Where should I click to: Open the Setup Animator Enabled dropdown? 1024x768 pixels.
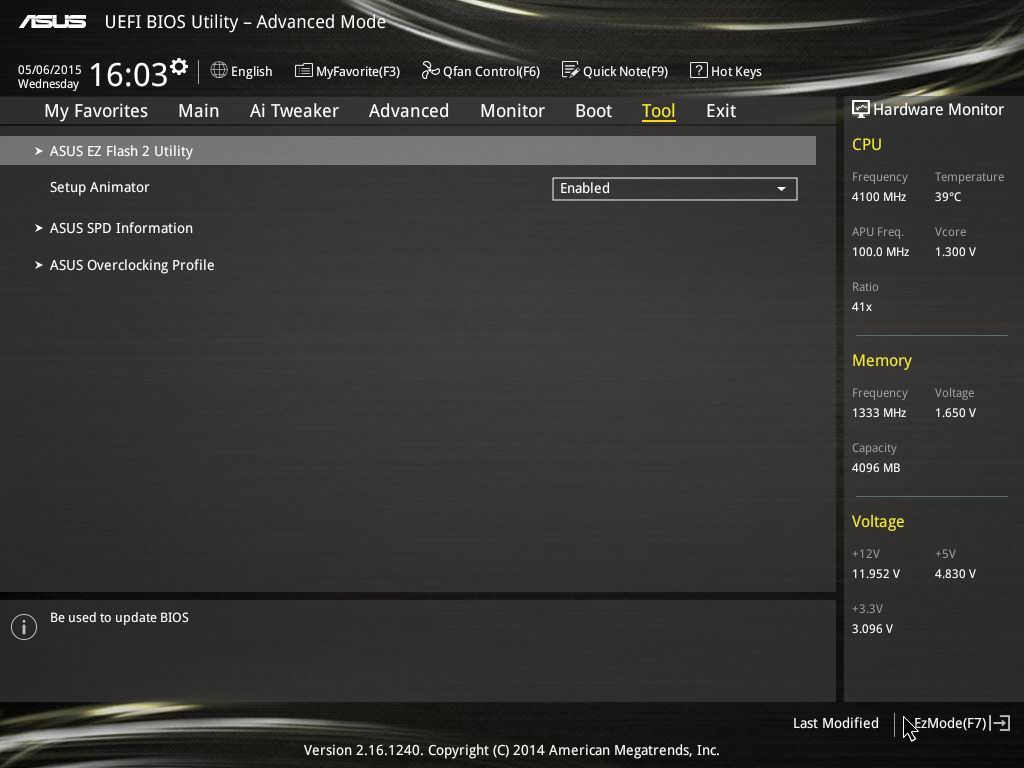[675, 189]
